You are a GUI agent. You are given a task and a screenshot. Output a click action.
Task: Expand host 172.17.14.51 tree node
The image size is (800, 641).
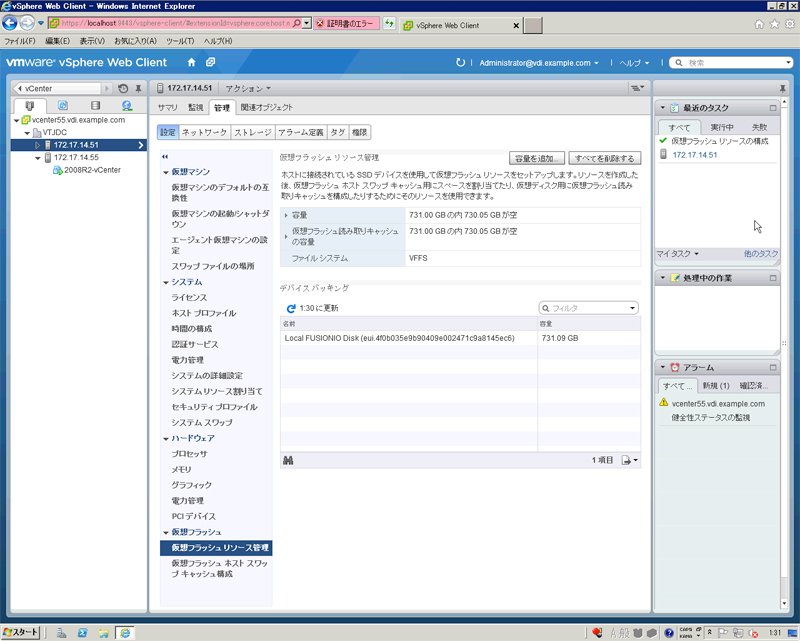(37, 145)
